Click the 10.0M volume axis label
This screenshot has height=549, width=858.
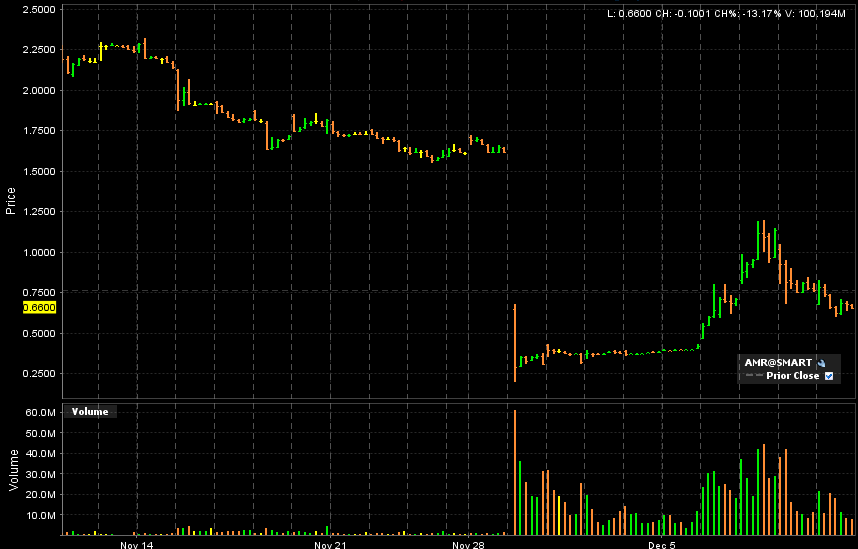tap(40, 516)
